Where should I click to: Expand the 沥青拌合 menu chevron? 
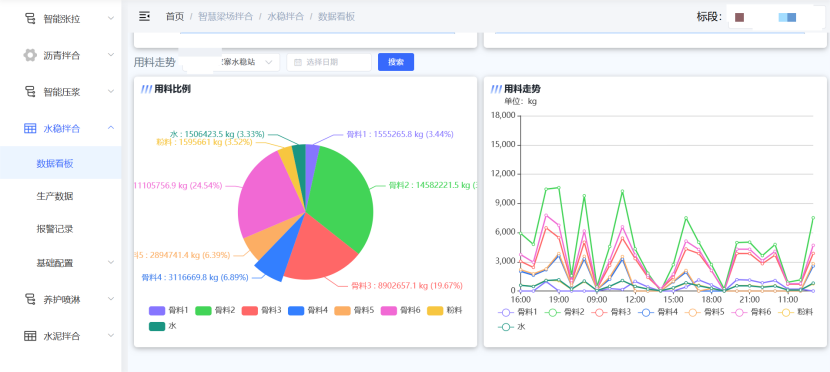click(111, 55)
